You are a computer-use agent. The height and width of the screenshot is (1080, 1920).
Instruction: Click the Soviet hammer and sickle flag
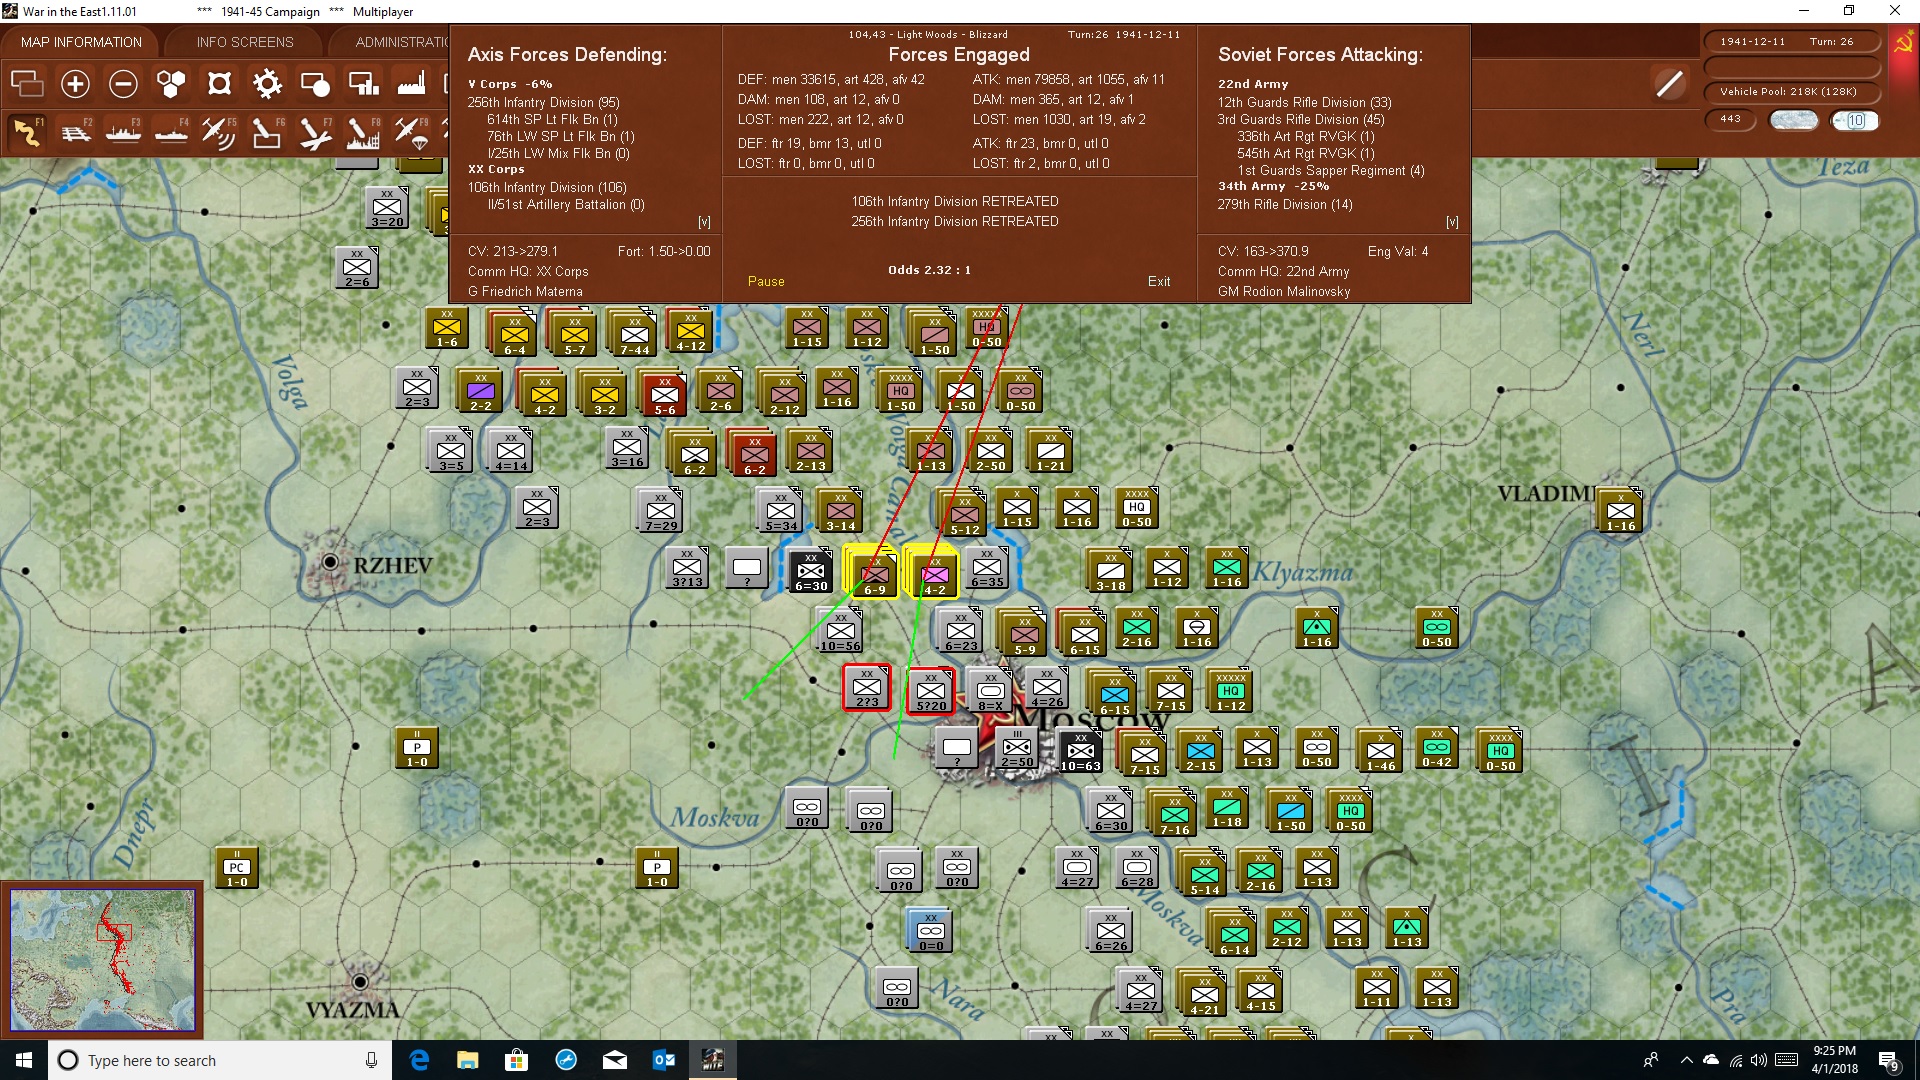pyautogui.click(x=1903, y=44)
